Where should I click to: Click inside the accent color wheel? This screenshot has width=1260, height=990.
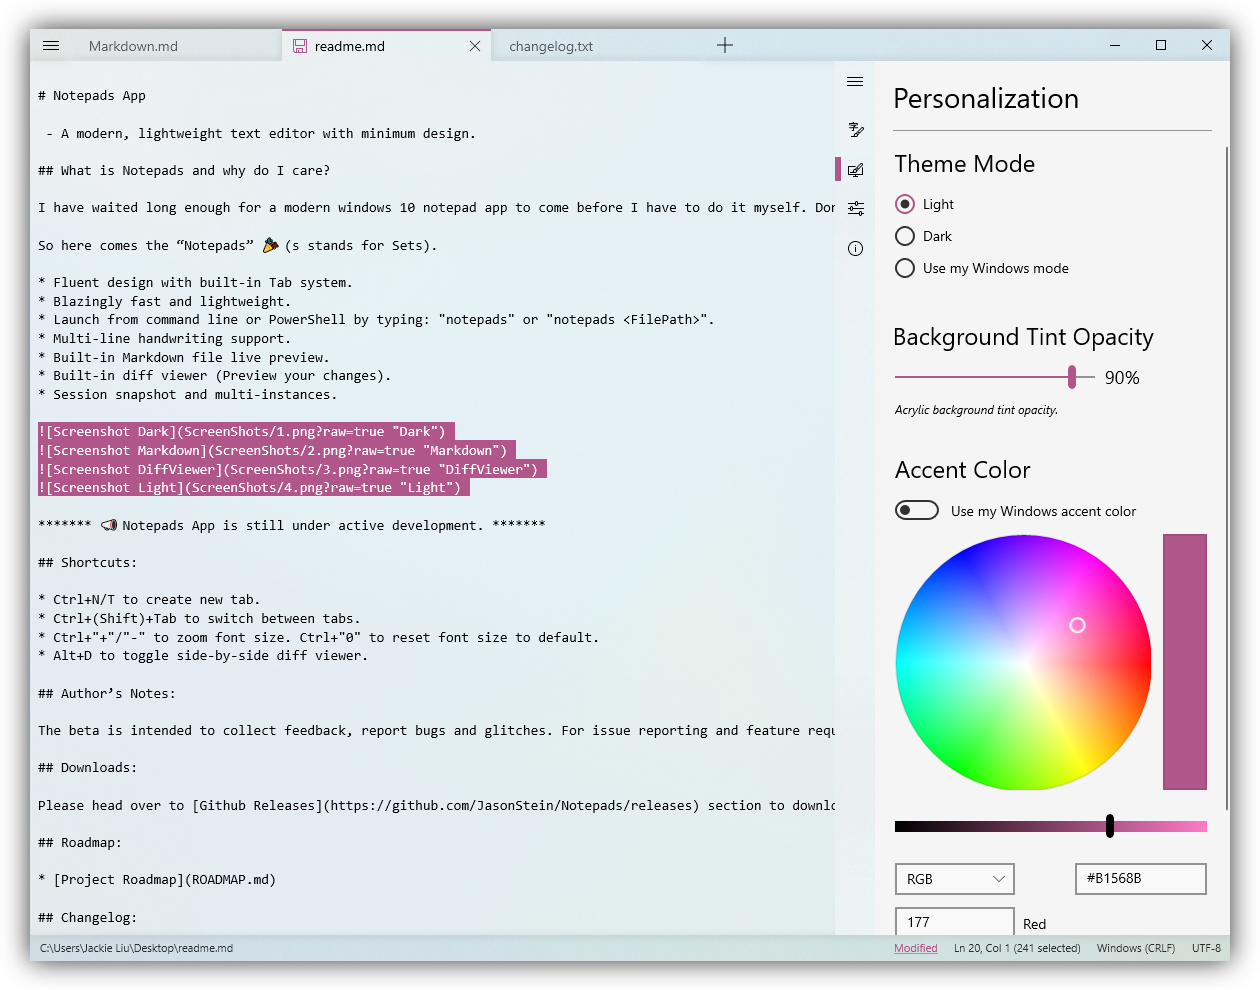[1023, 662]
